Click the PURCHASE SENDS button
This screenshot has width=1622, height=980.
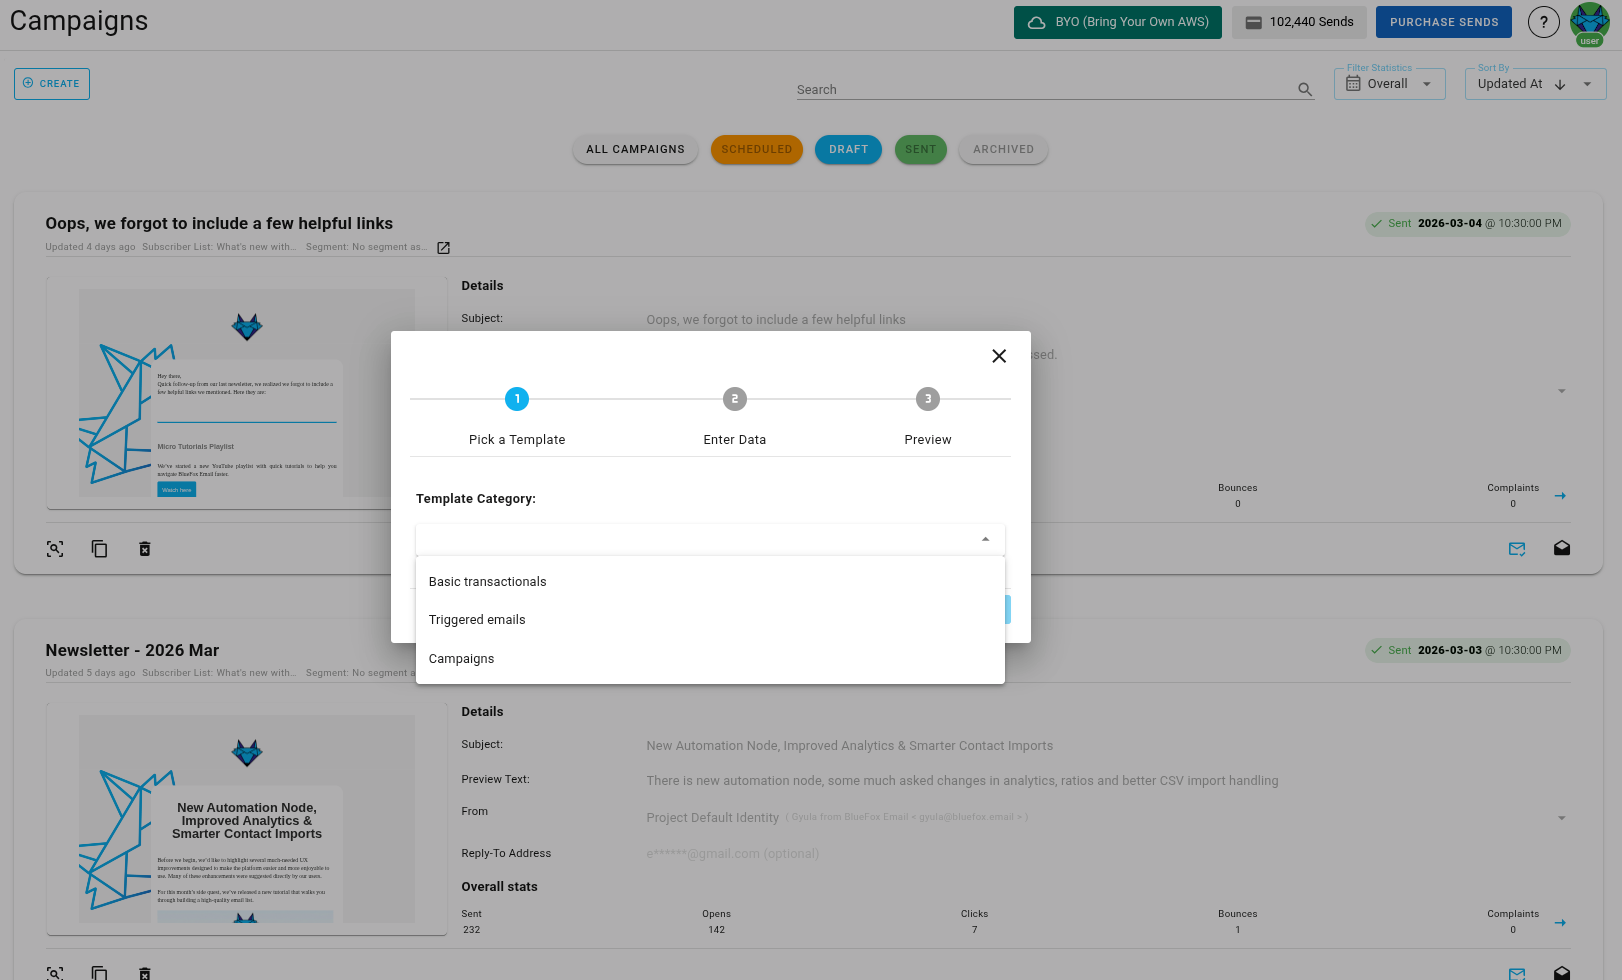click(1443, 21)
